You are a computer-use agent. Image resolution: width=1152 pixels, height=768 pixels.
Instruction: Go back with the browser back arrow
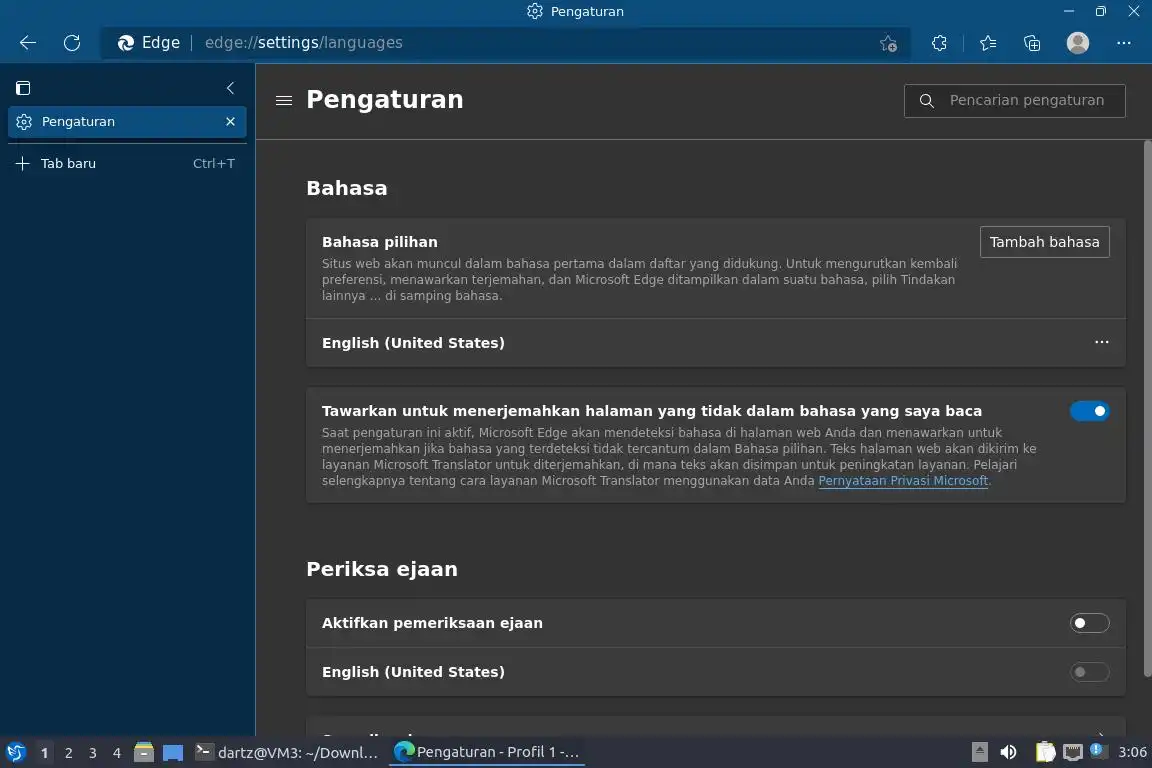tap(28, 43)
